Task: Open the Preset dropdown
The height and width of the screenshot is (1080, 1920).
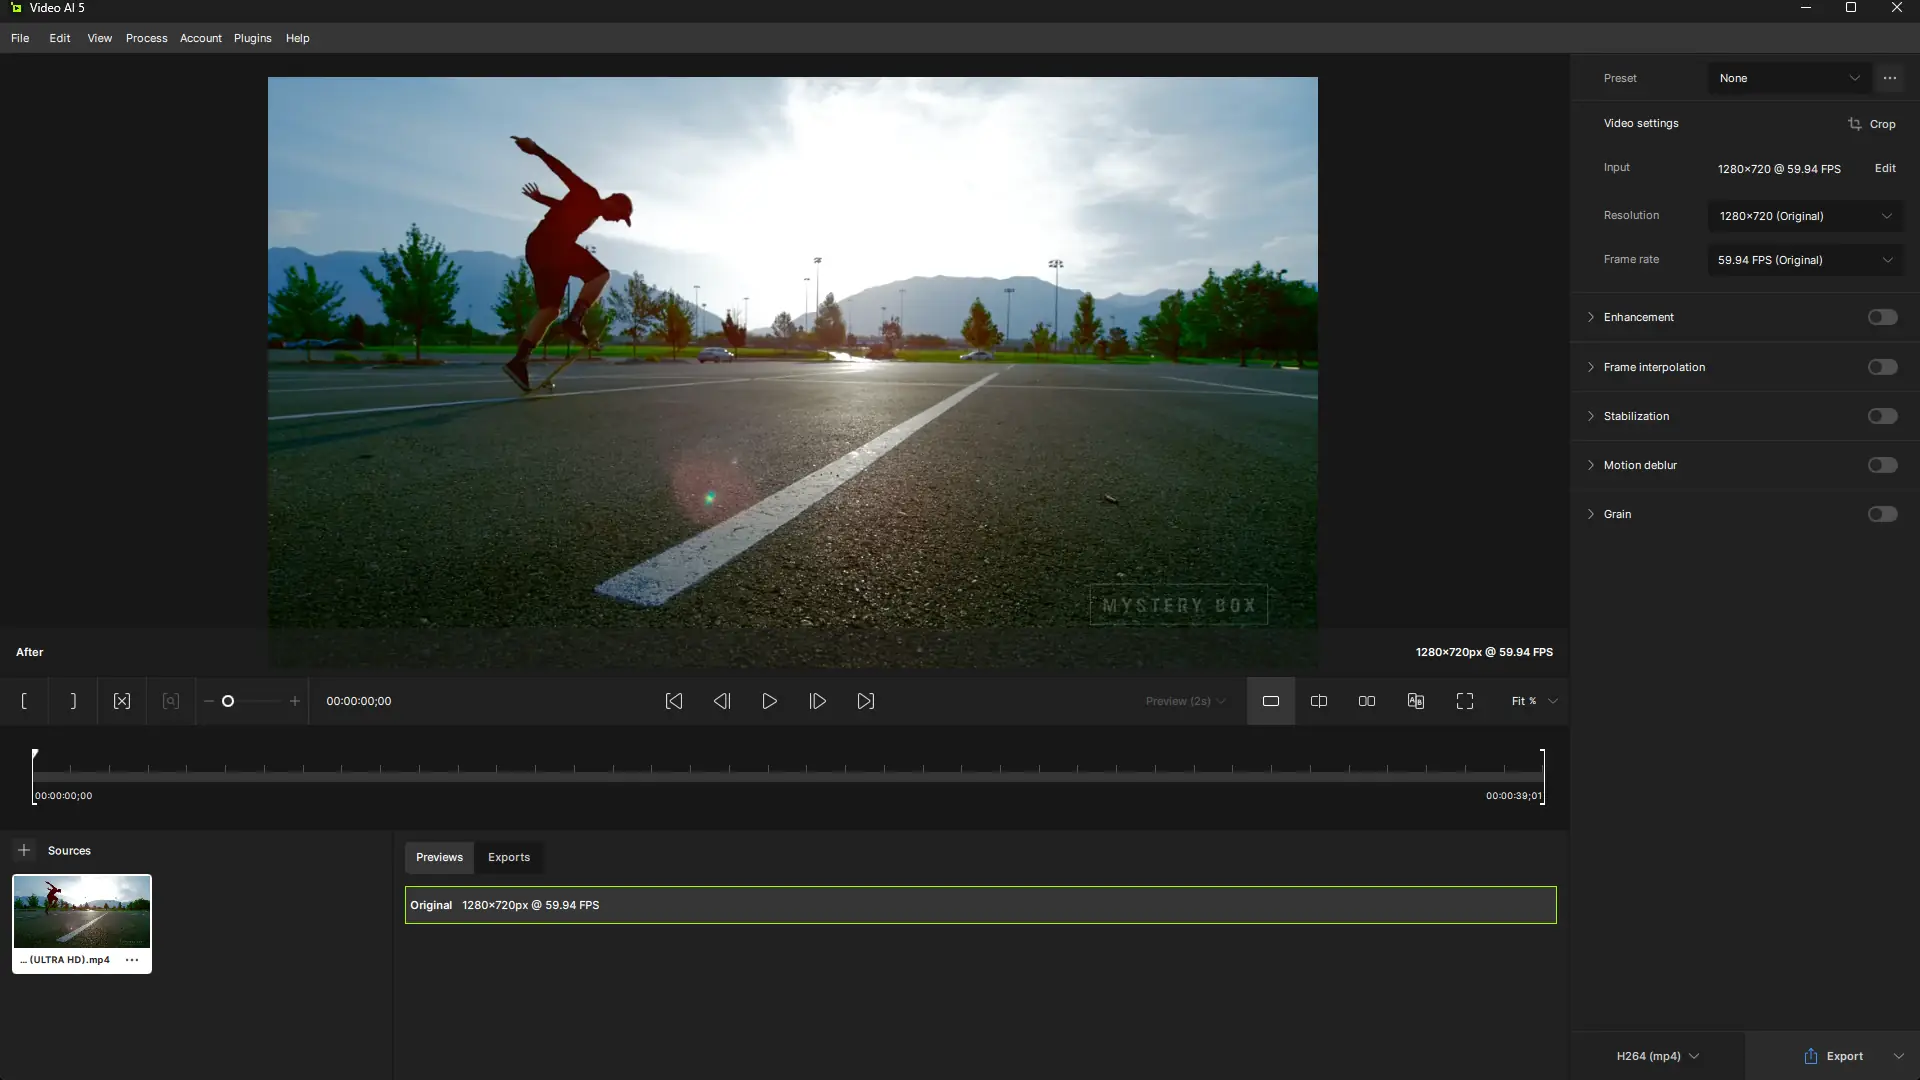Action: coord(1788,78)
